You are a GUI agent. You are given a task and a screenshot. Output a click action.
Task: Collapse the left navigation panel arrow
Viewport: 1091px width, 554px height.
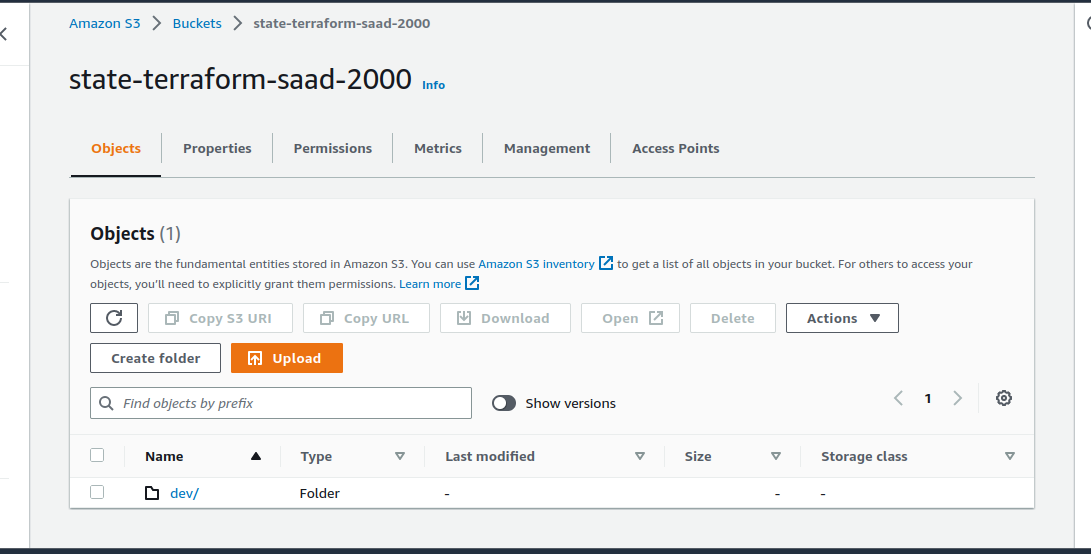tap(3, 33)
